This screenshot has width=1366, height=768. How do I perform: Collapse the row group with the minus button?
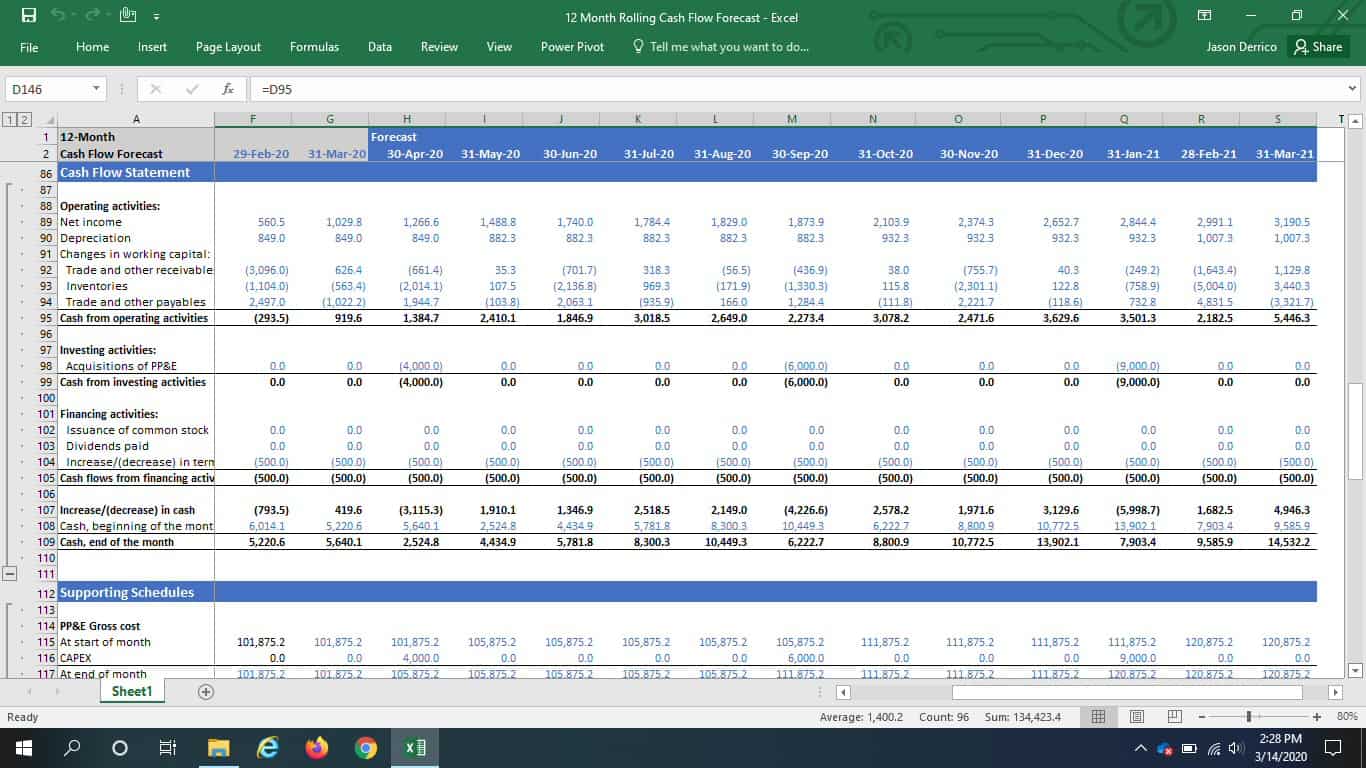(9, 573)
